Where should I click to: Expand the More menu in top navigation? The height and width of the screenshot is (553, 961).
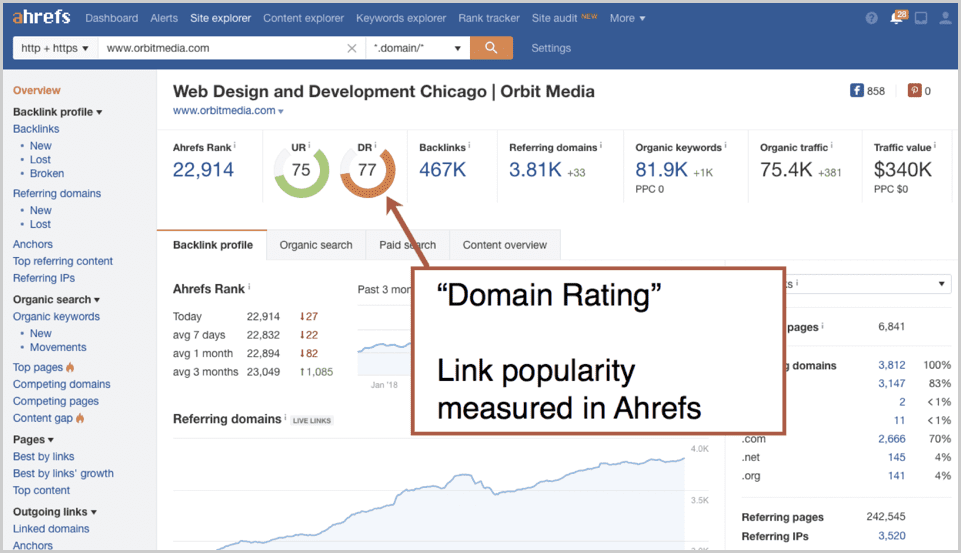click(x=628, y=18)
